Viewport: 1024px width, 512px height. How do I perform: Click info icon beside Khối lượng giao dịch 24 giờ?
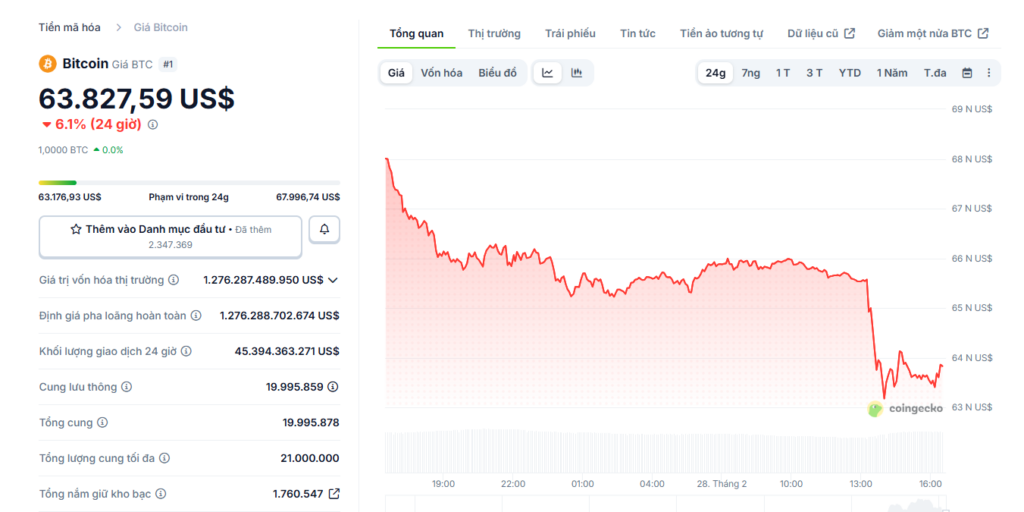(186, 352)
